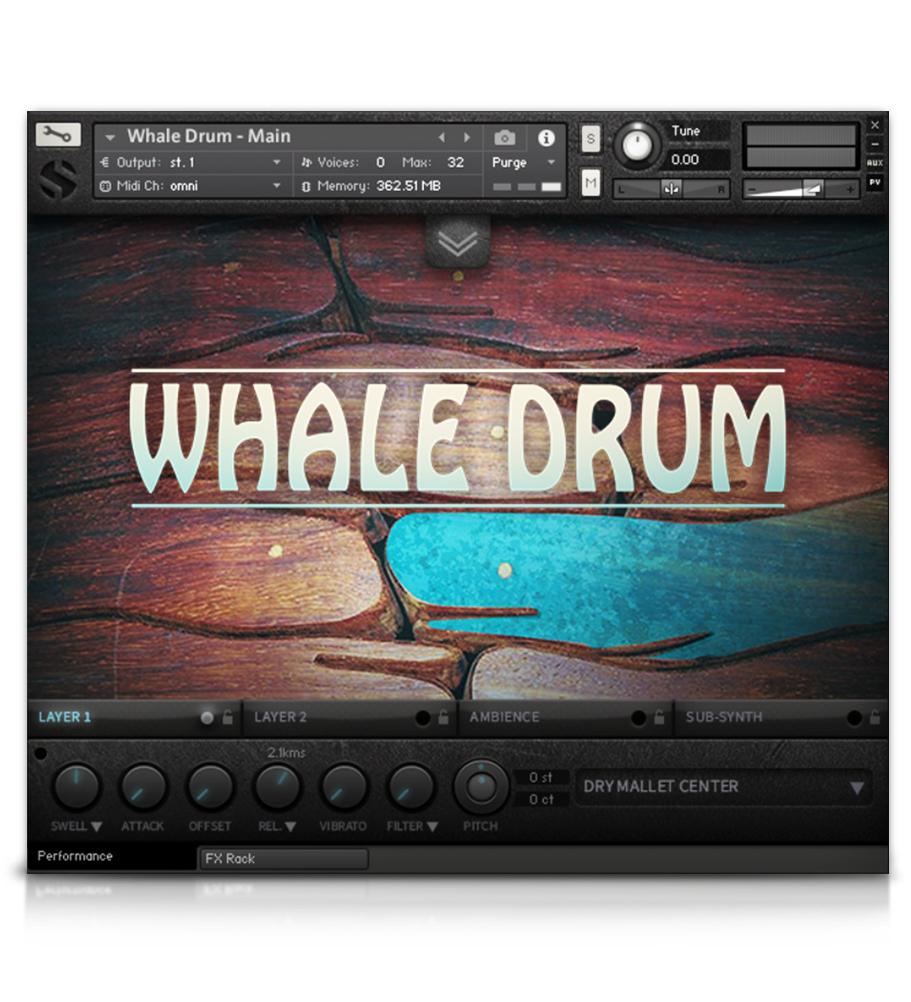Open the FX Rack tab
The image size is (911, 1002).
click(283, 859)
